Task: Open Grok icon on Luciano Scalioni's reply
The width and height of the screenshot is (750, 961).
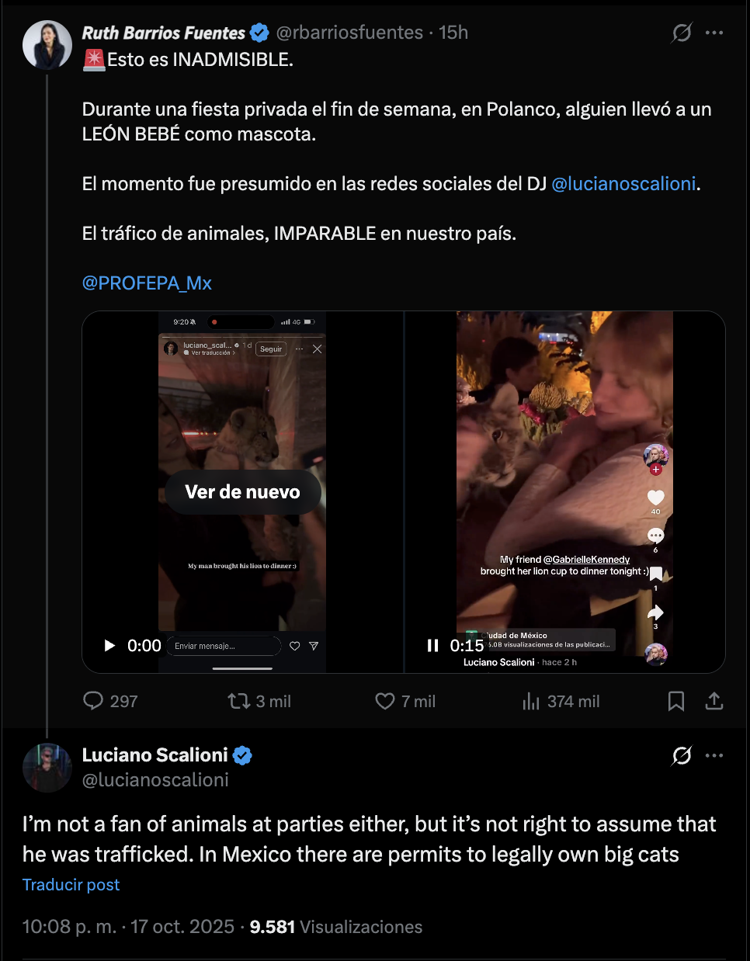Action: (x=681, y=756)
